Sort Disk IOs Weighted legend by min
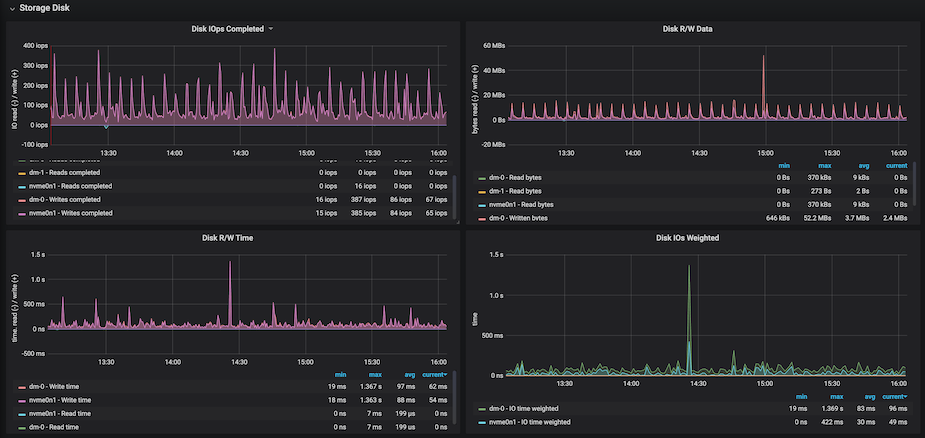Image resolution: width=925 pixels, height=438 pixels. (x=799, y=397)
